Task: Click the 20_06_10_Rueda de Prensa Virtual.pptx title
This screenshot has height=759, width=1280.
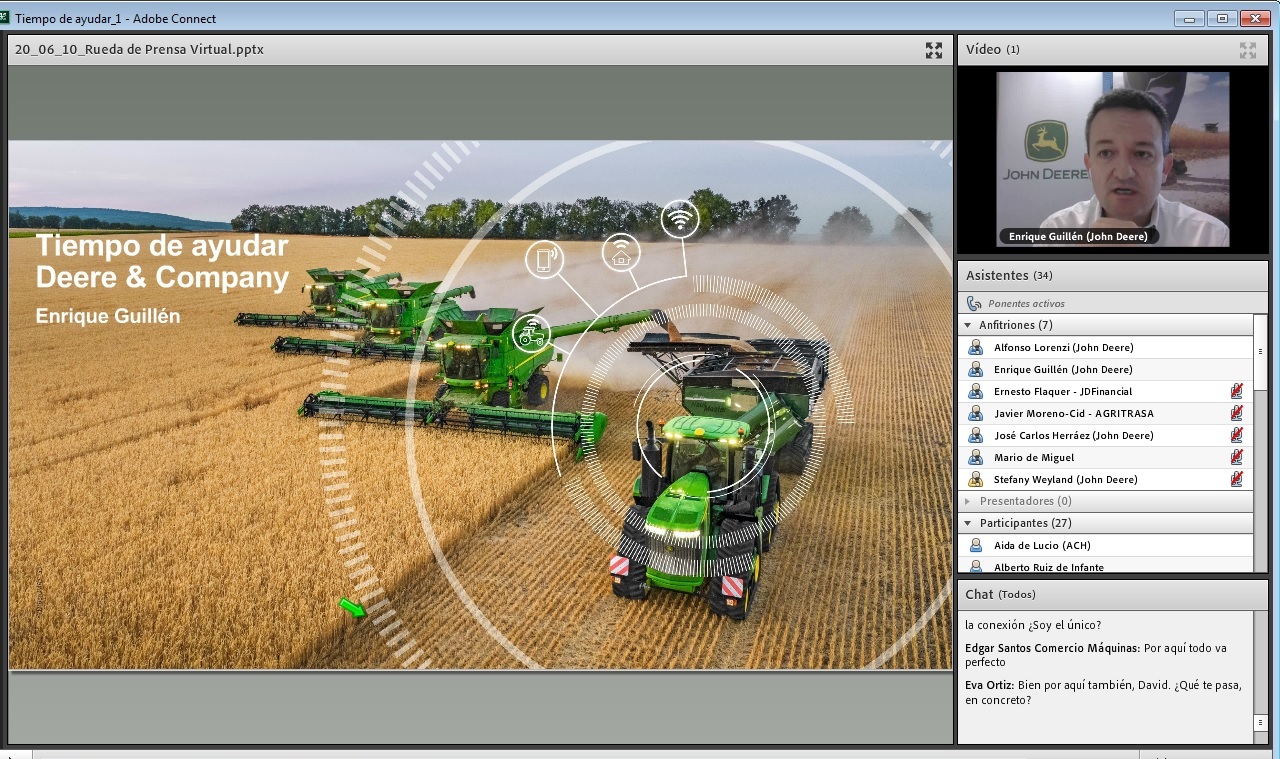Action: [139, 49]
